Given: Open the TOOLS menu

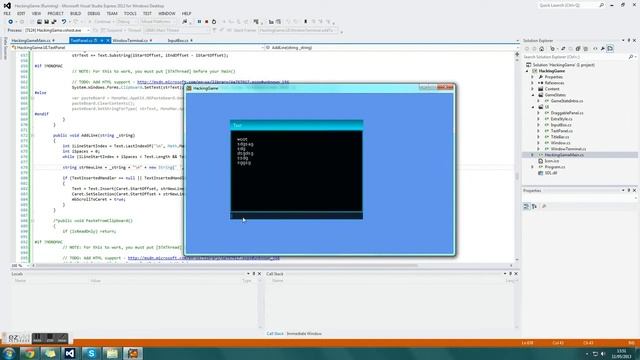Looking at the screenshot, I should tap(130, 13).
